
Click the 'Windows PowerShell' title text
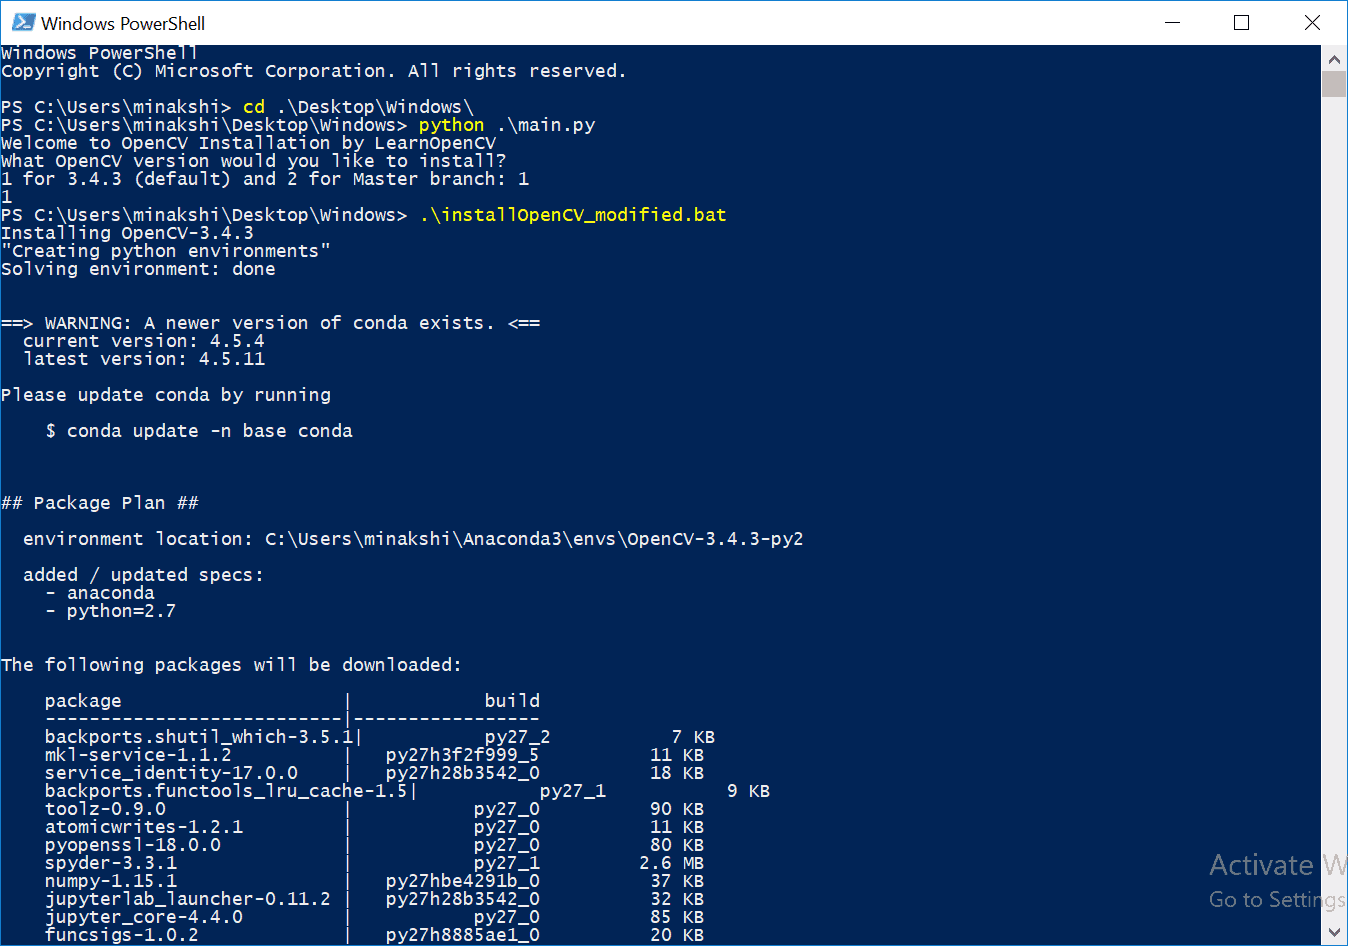click(123, 23)
